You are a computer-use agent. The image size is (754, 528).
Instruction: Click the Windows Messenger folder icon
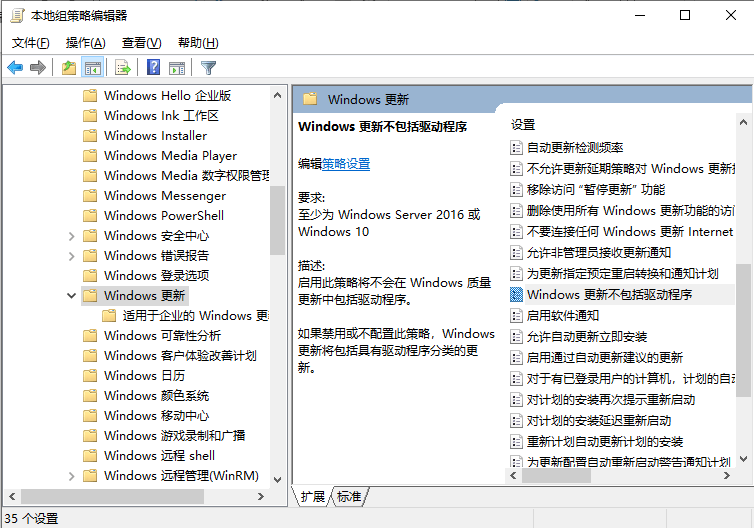pyautogui.click(x=90, y=196)
